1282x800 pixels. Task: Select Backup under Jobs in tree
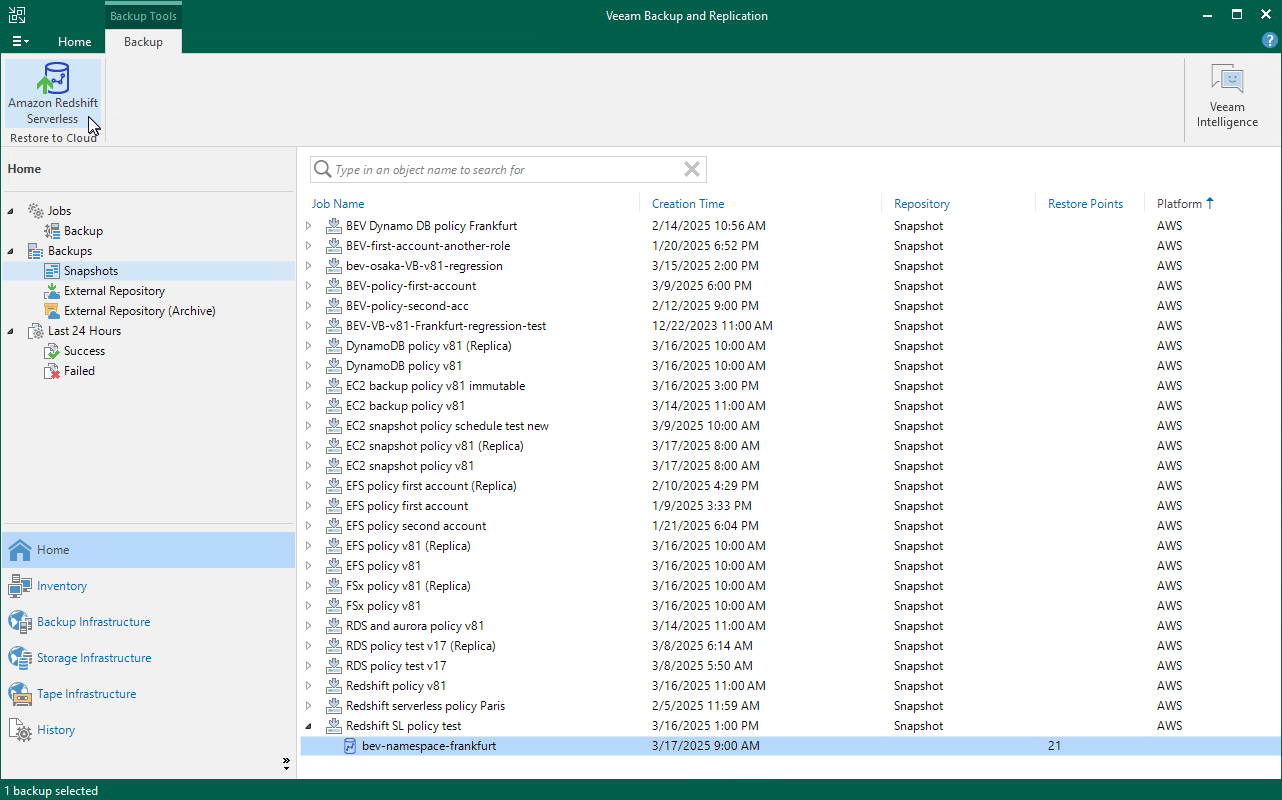pos(83,231)
